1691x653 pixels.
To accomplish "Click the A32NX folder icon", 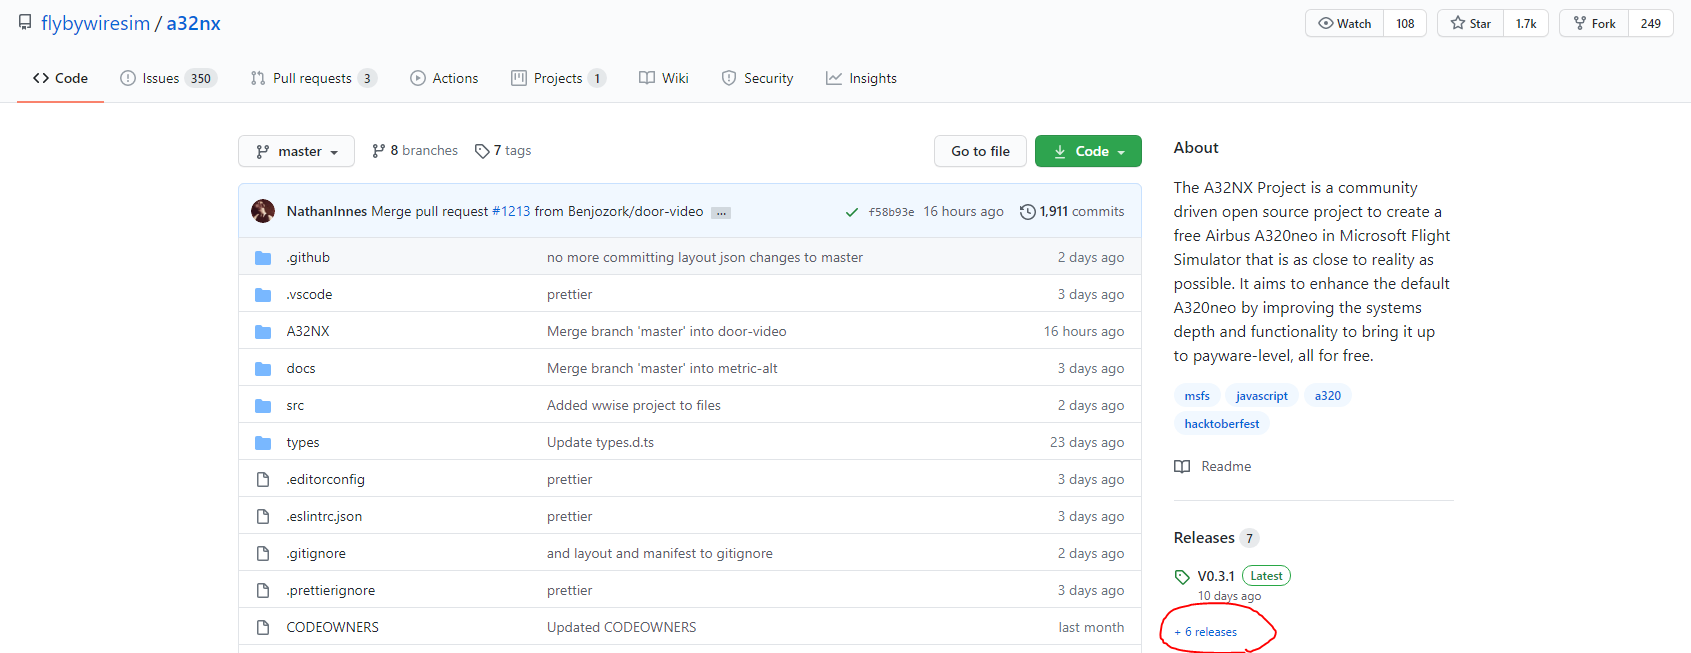I will click(x=263, y=332).
